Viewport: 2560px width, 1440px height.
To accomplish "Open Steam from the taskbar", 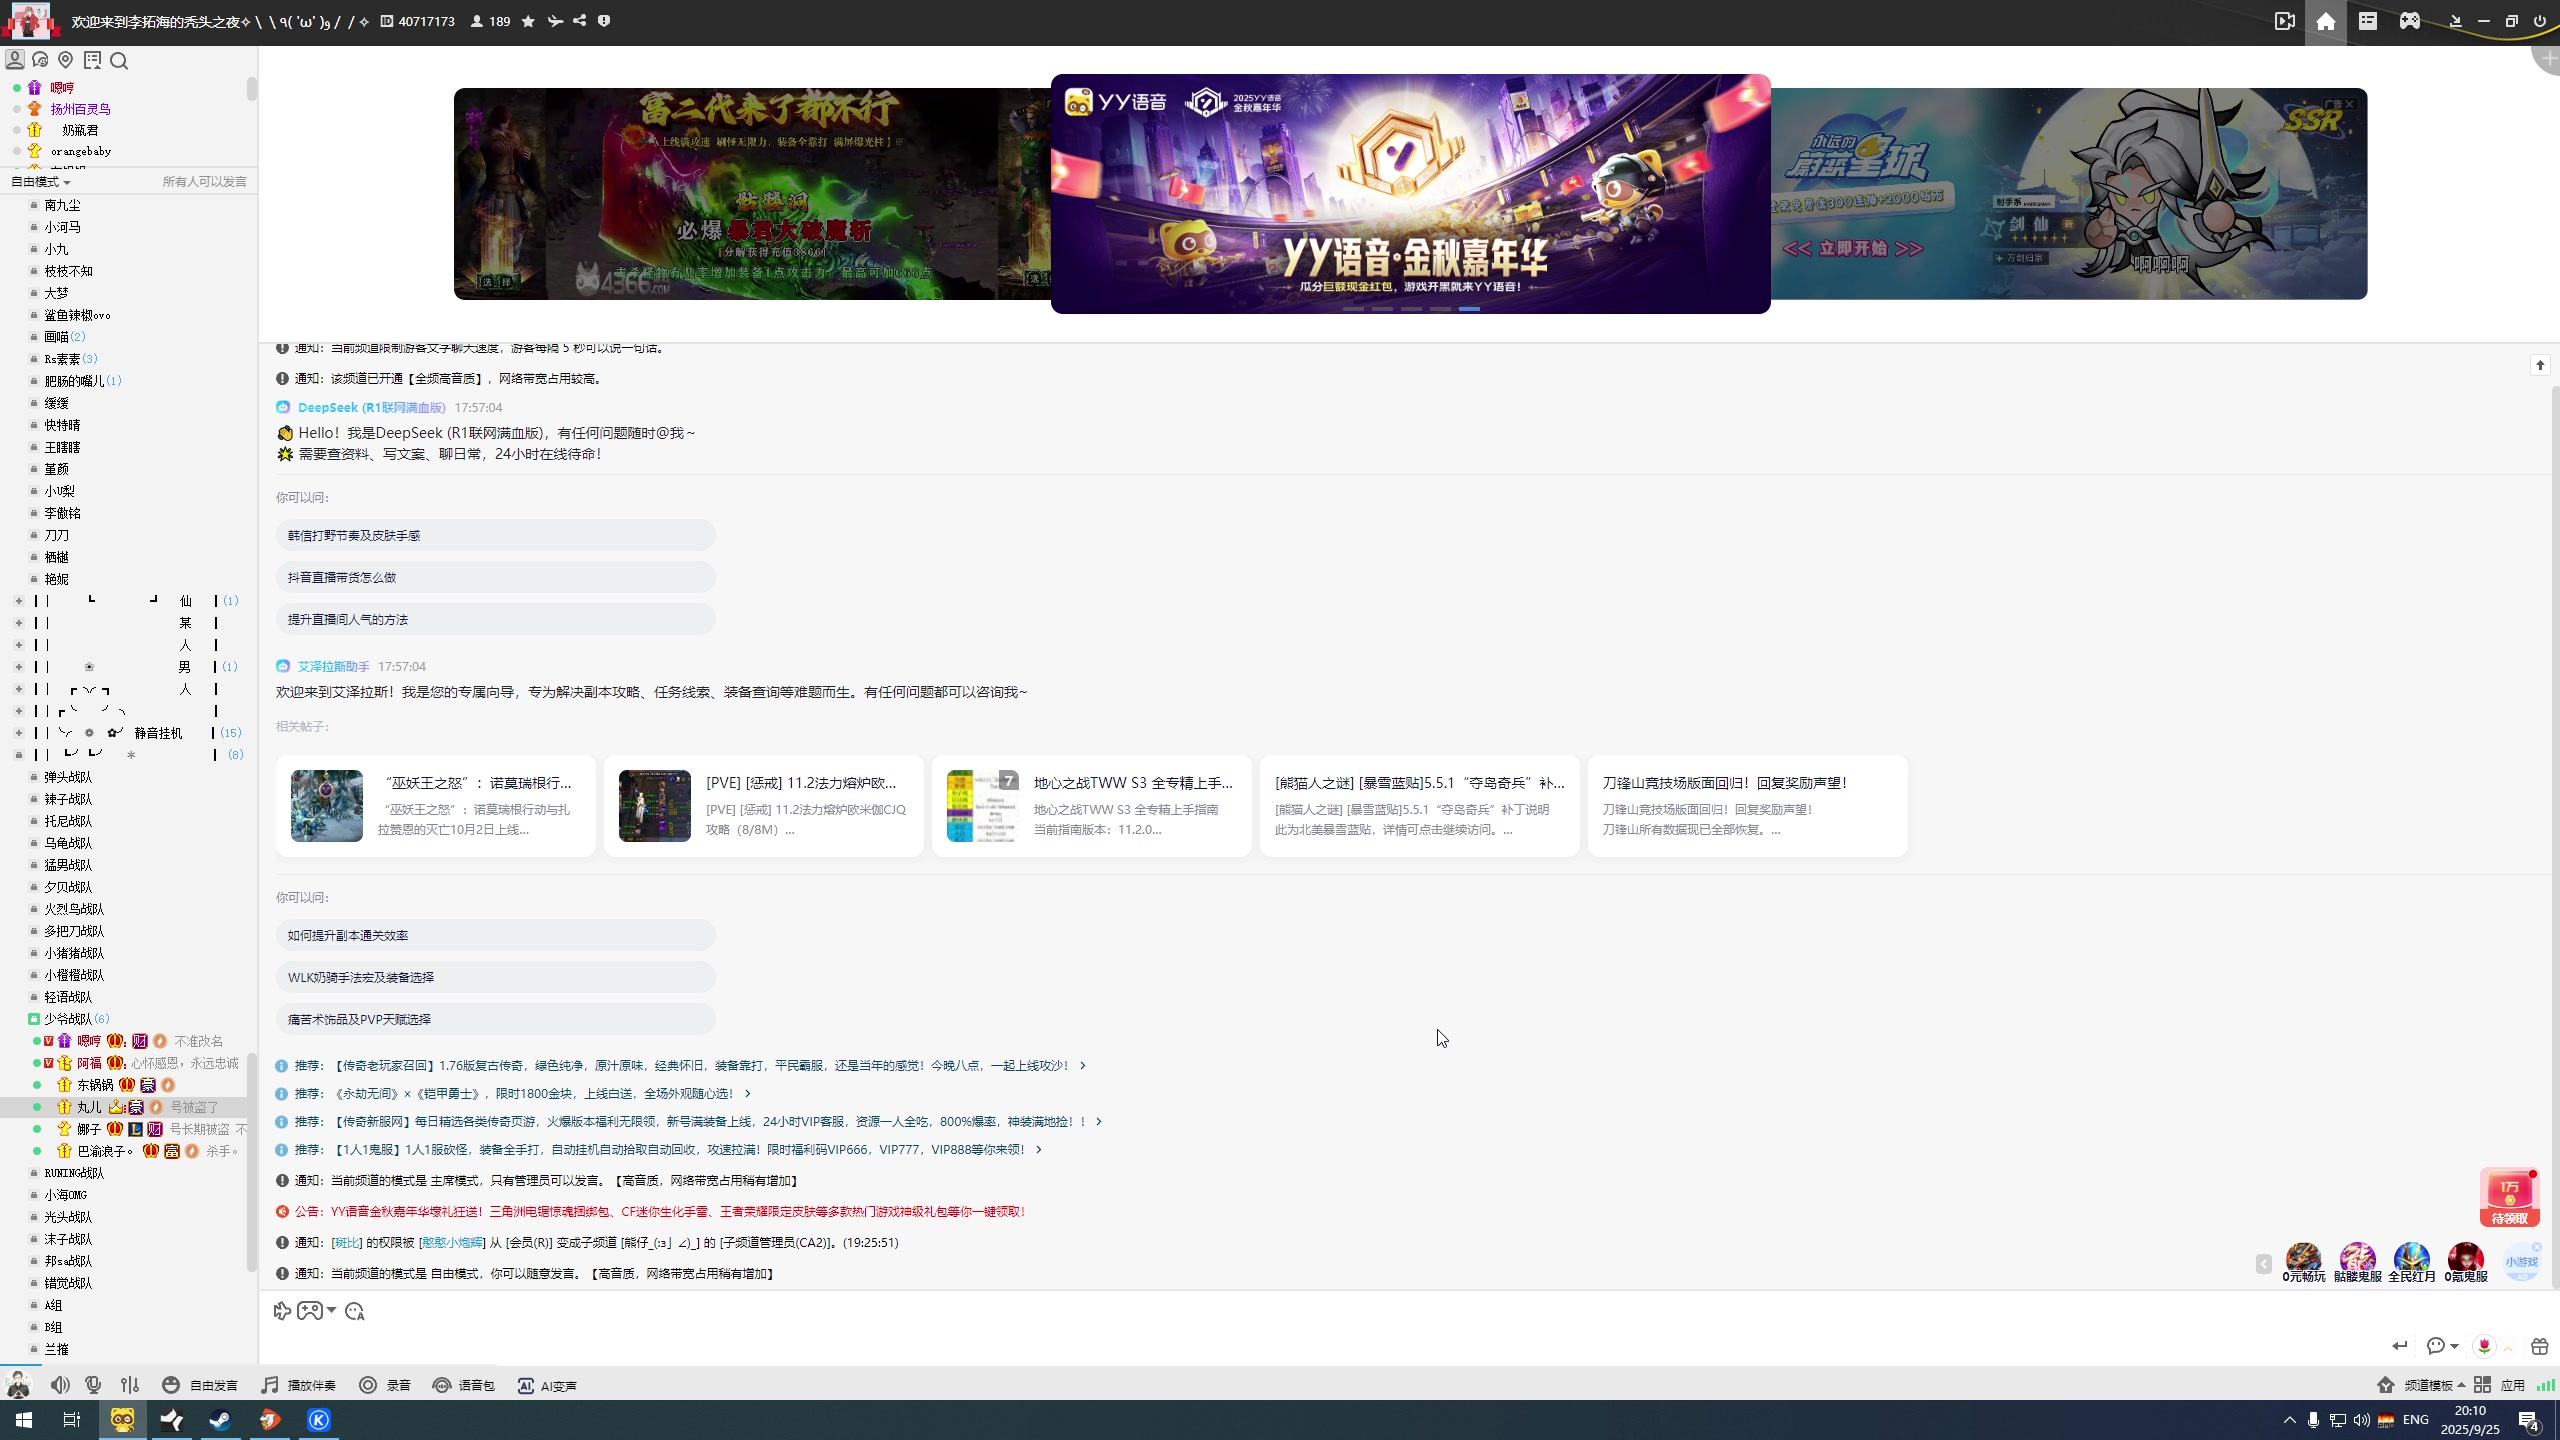I will (220, 1420).
